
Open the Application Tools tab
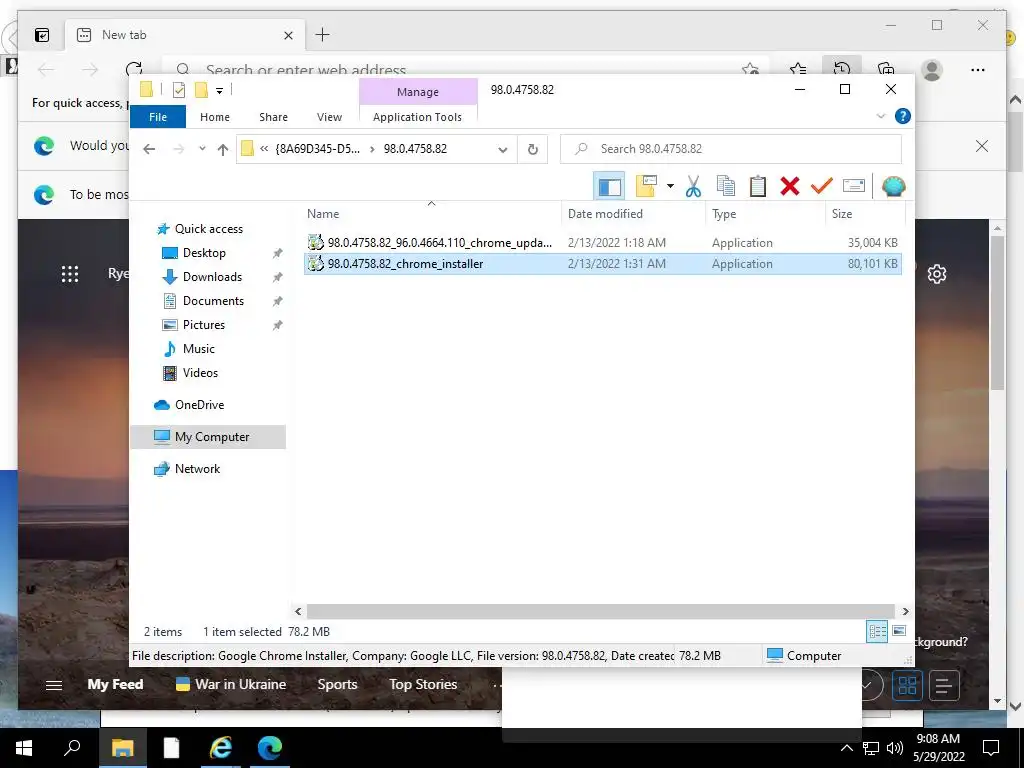click(x=417, y=117)
